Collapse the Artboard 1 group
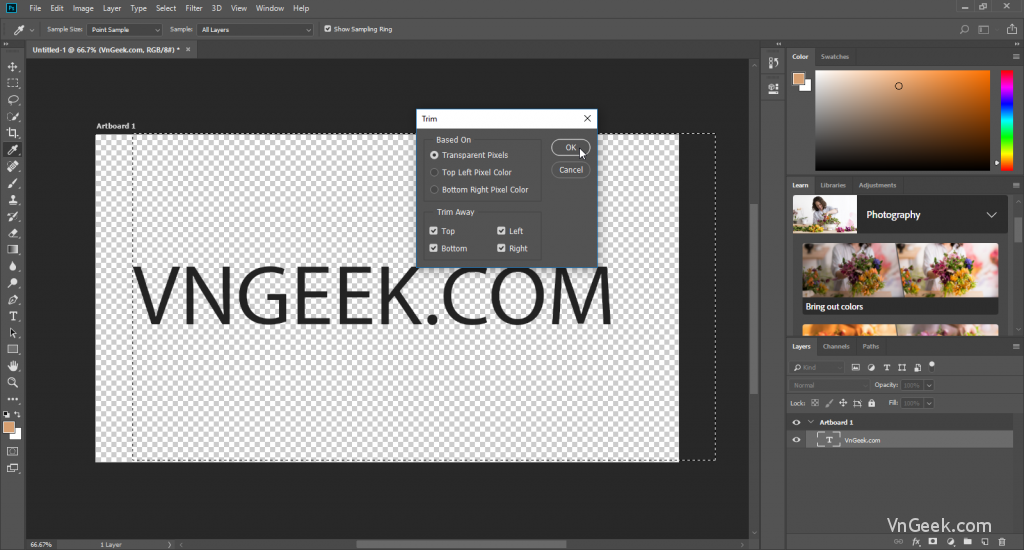1024x550 pixels. [811, 422]
